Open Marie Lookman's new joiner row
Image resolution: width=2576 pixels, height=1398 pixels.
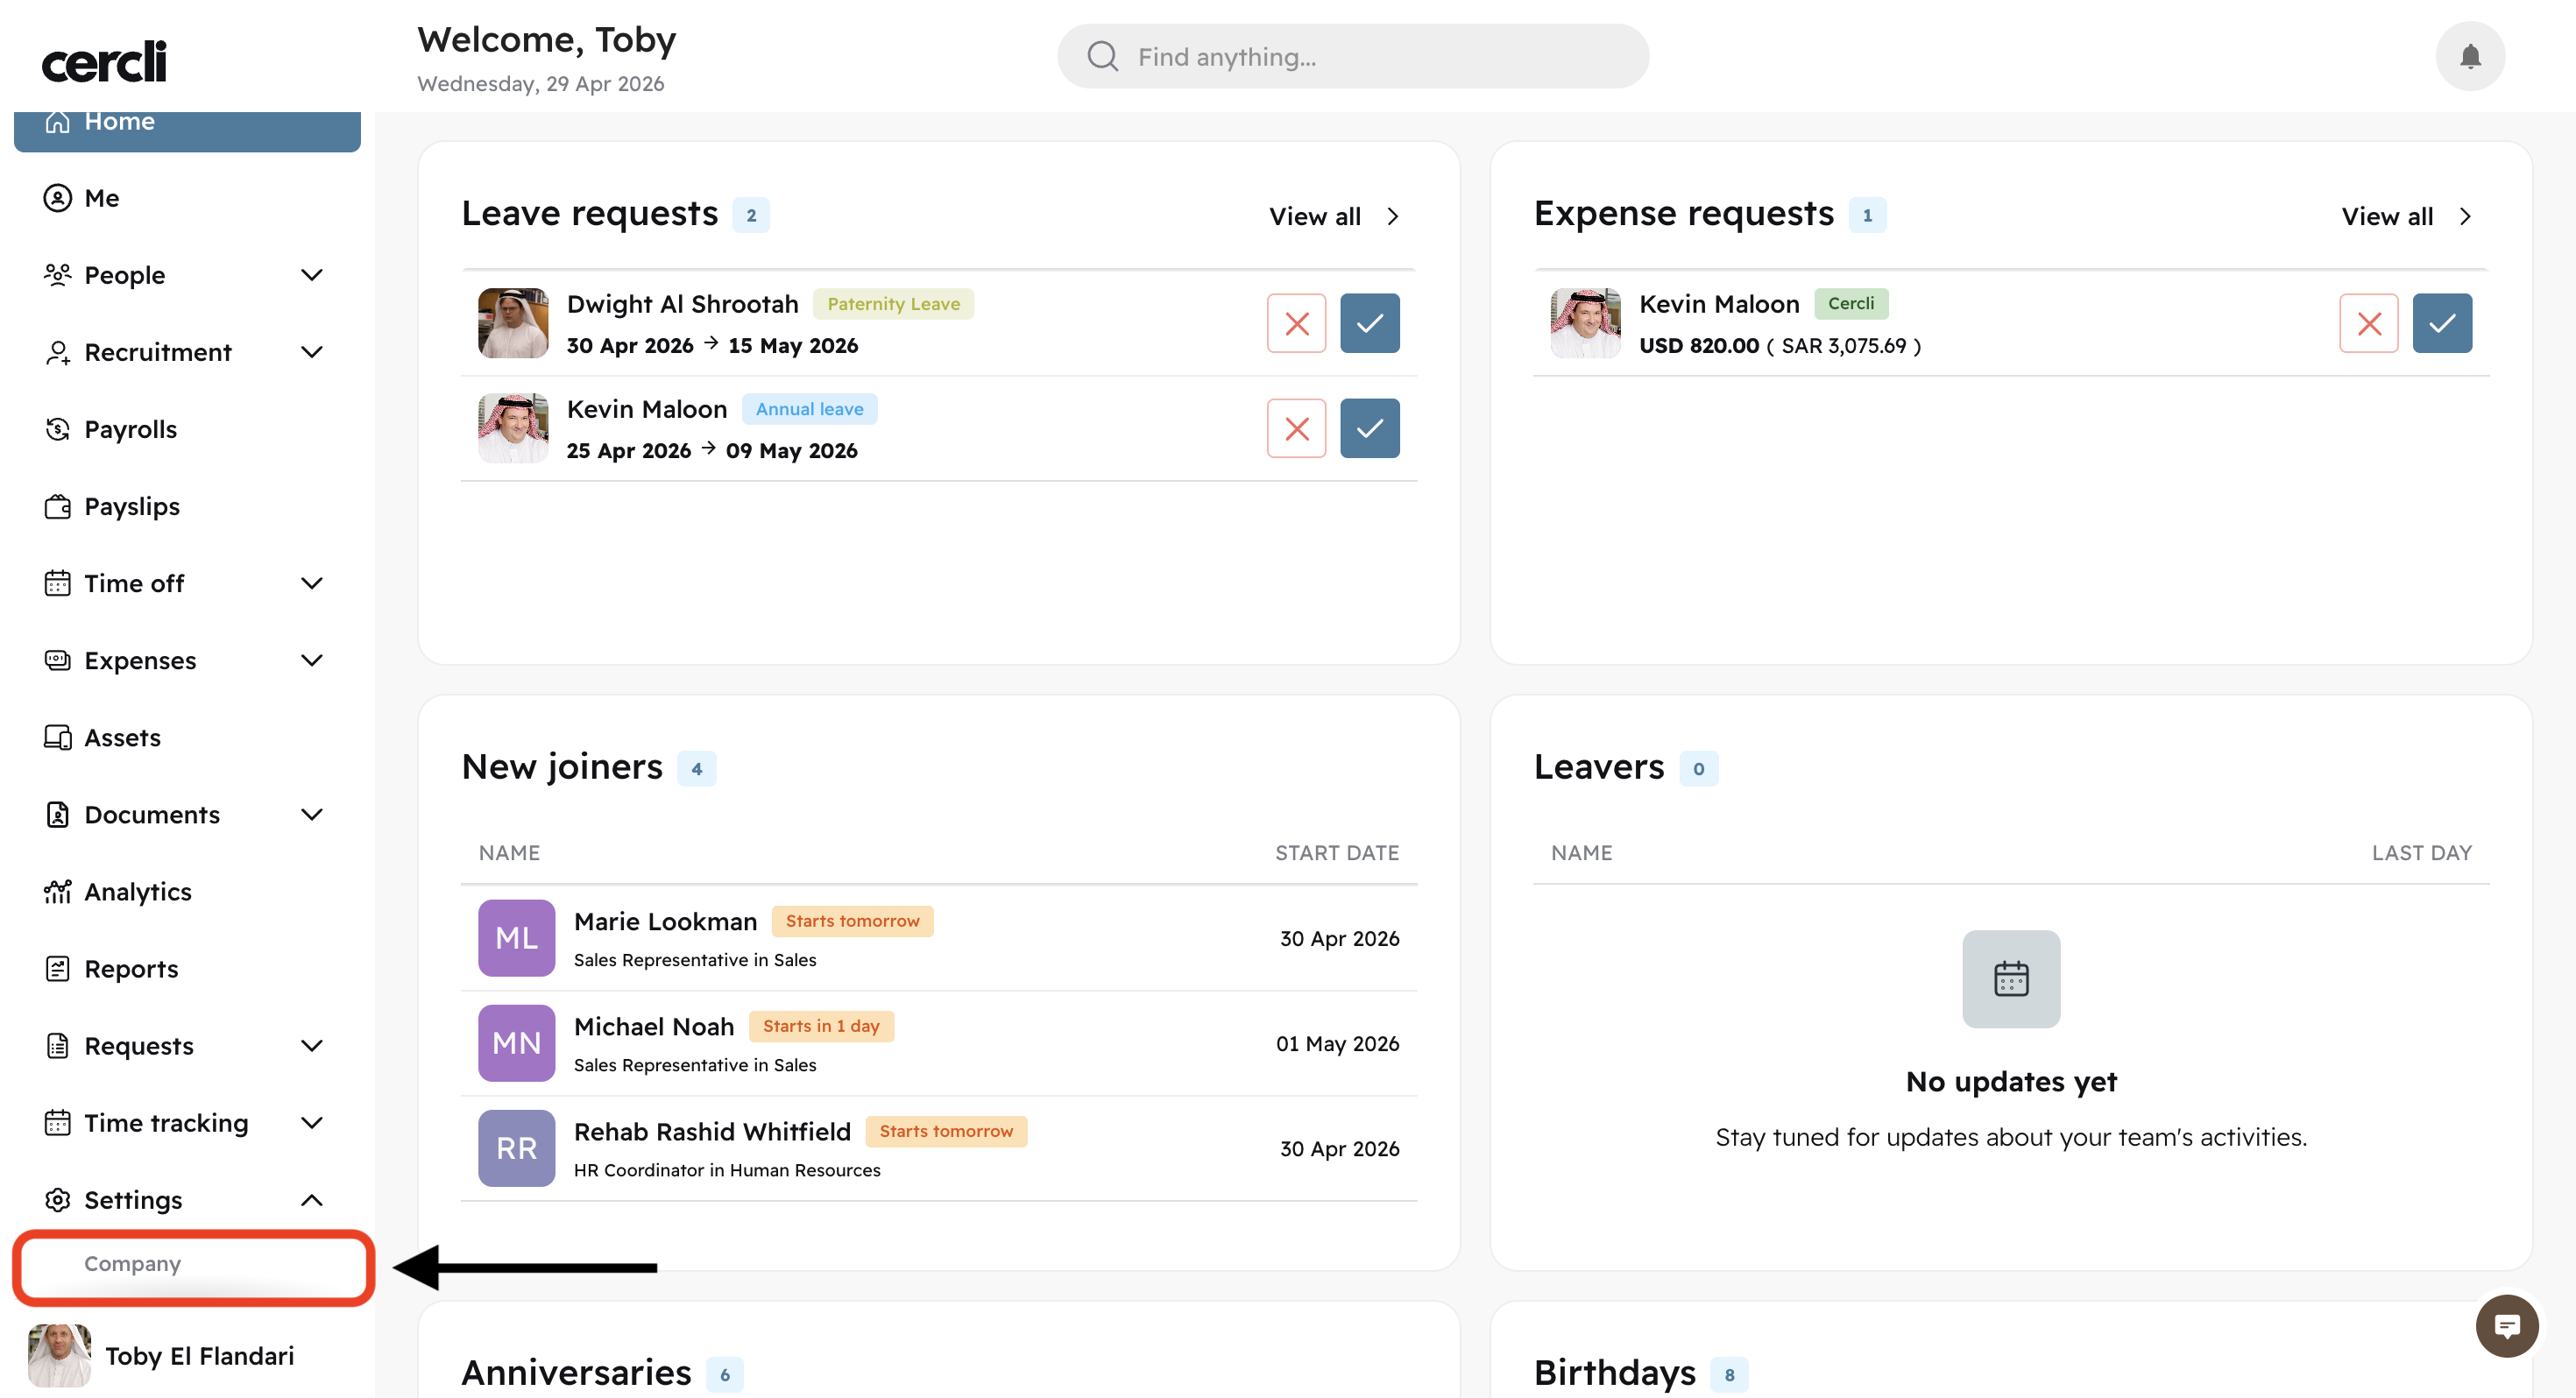pyautogui.click(x=665, y=921)
